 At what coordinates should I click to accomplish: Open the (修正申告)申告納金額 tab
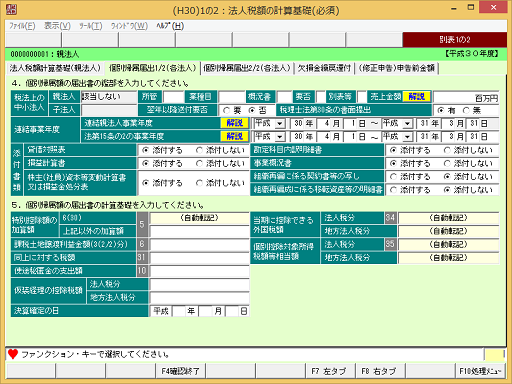point(397,68)
